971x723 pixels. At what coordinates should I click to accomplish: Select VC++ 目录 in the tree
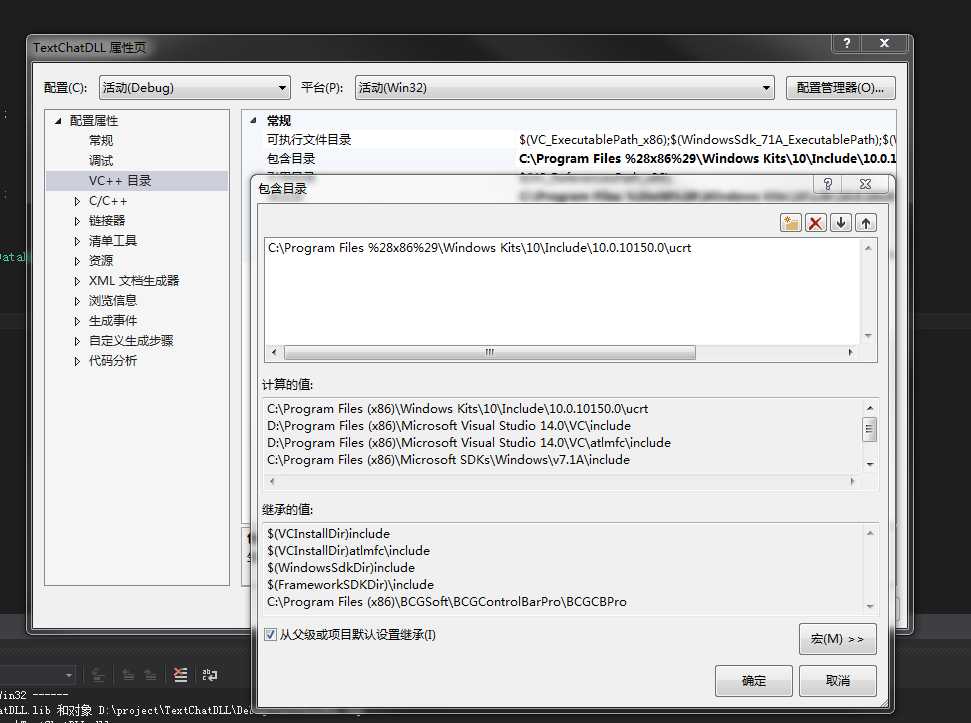click(x=120, y=181)
